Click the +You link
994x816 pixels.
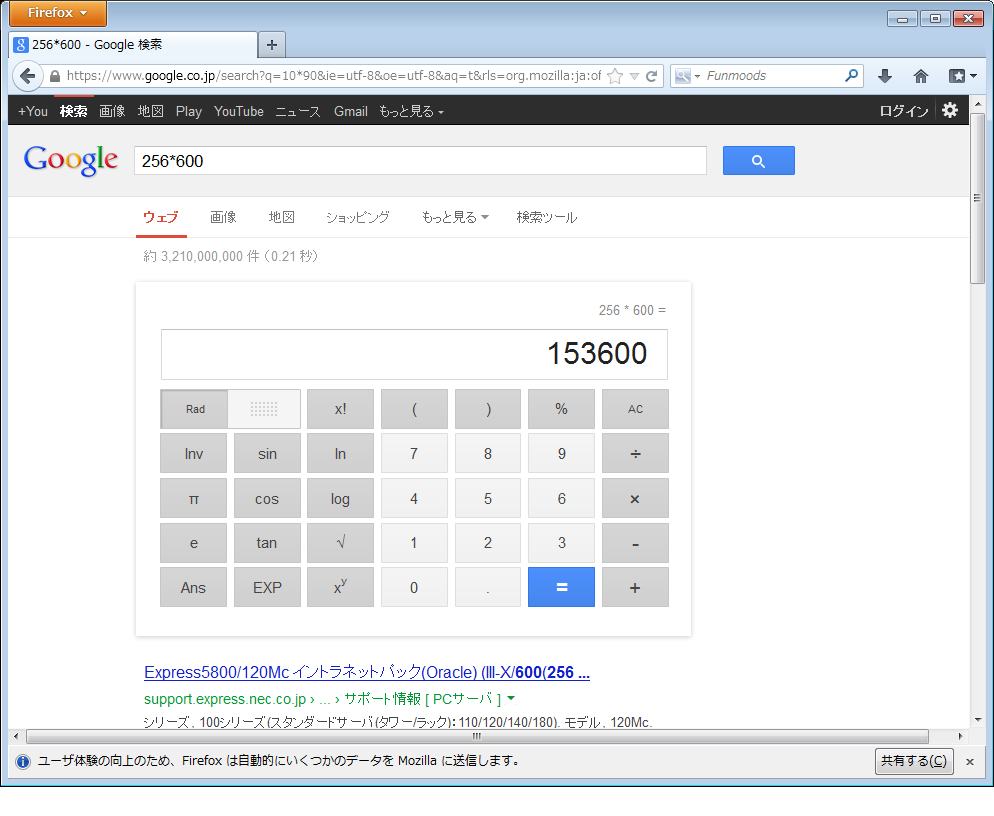tap(33, 112)
